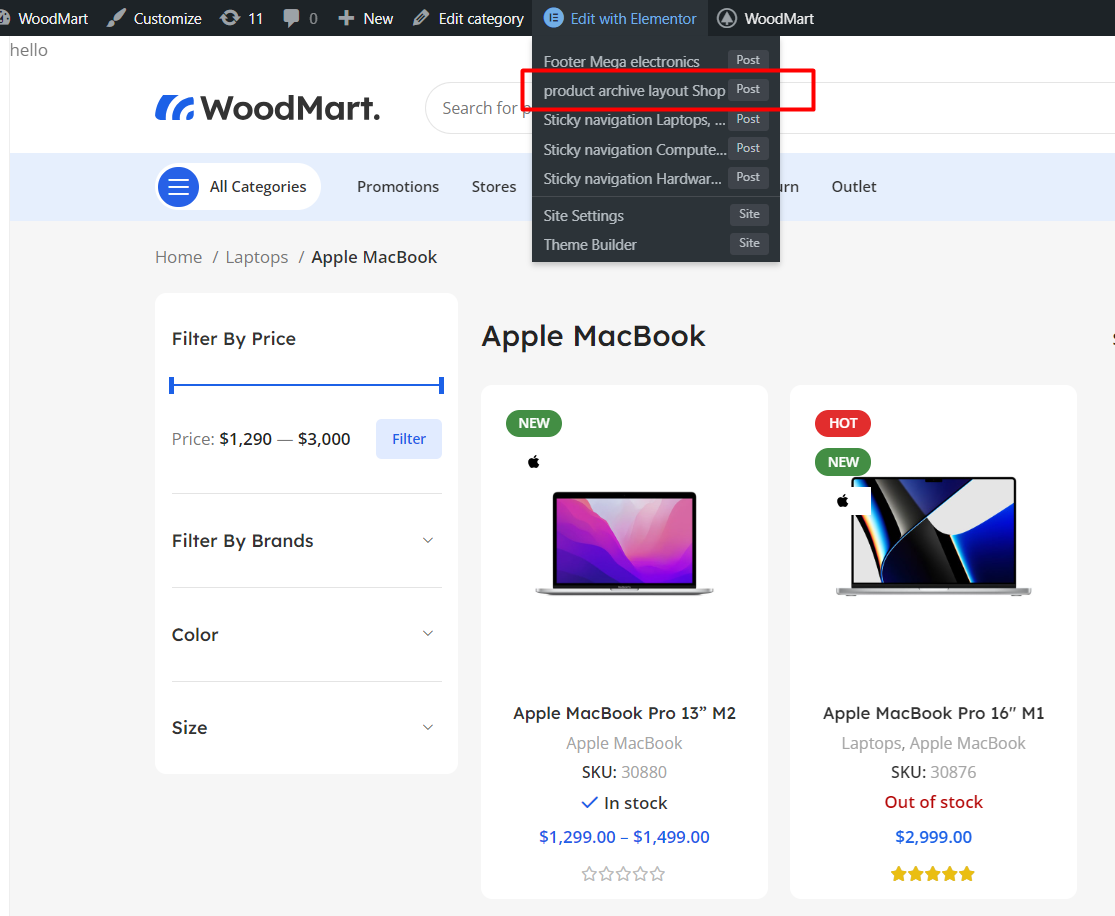Click the NEW badge on MacBook Pro 16
Viewport: 1115px width, 916px height.
(843, 462)
